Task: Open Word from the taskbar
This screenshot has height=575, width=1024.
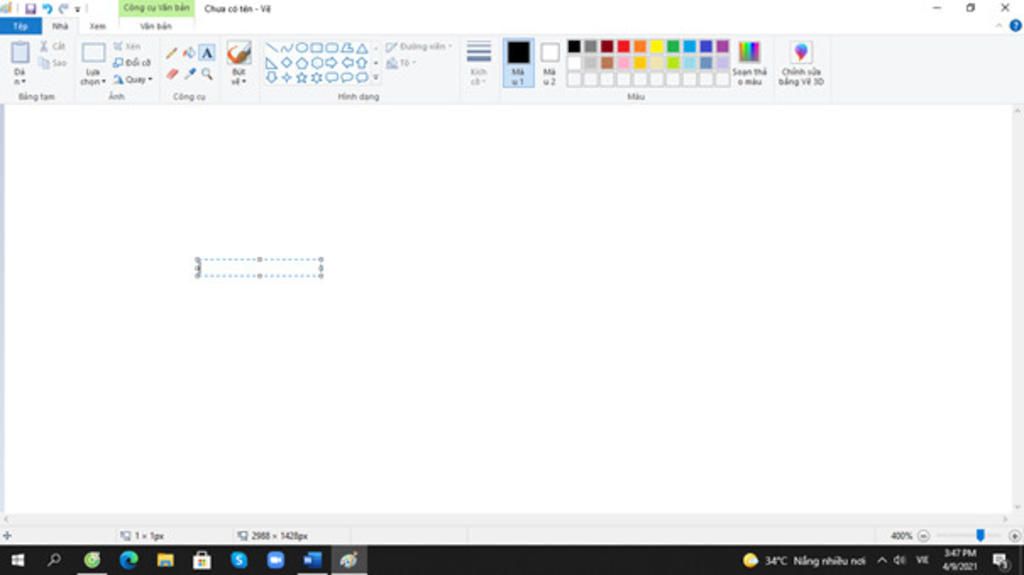Action: (312, 560)
